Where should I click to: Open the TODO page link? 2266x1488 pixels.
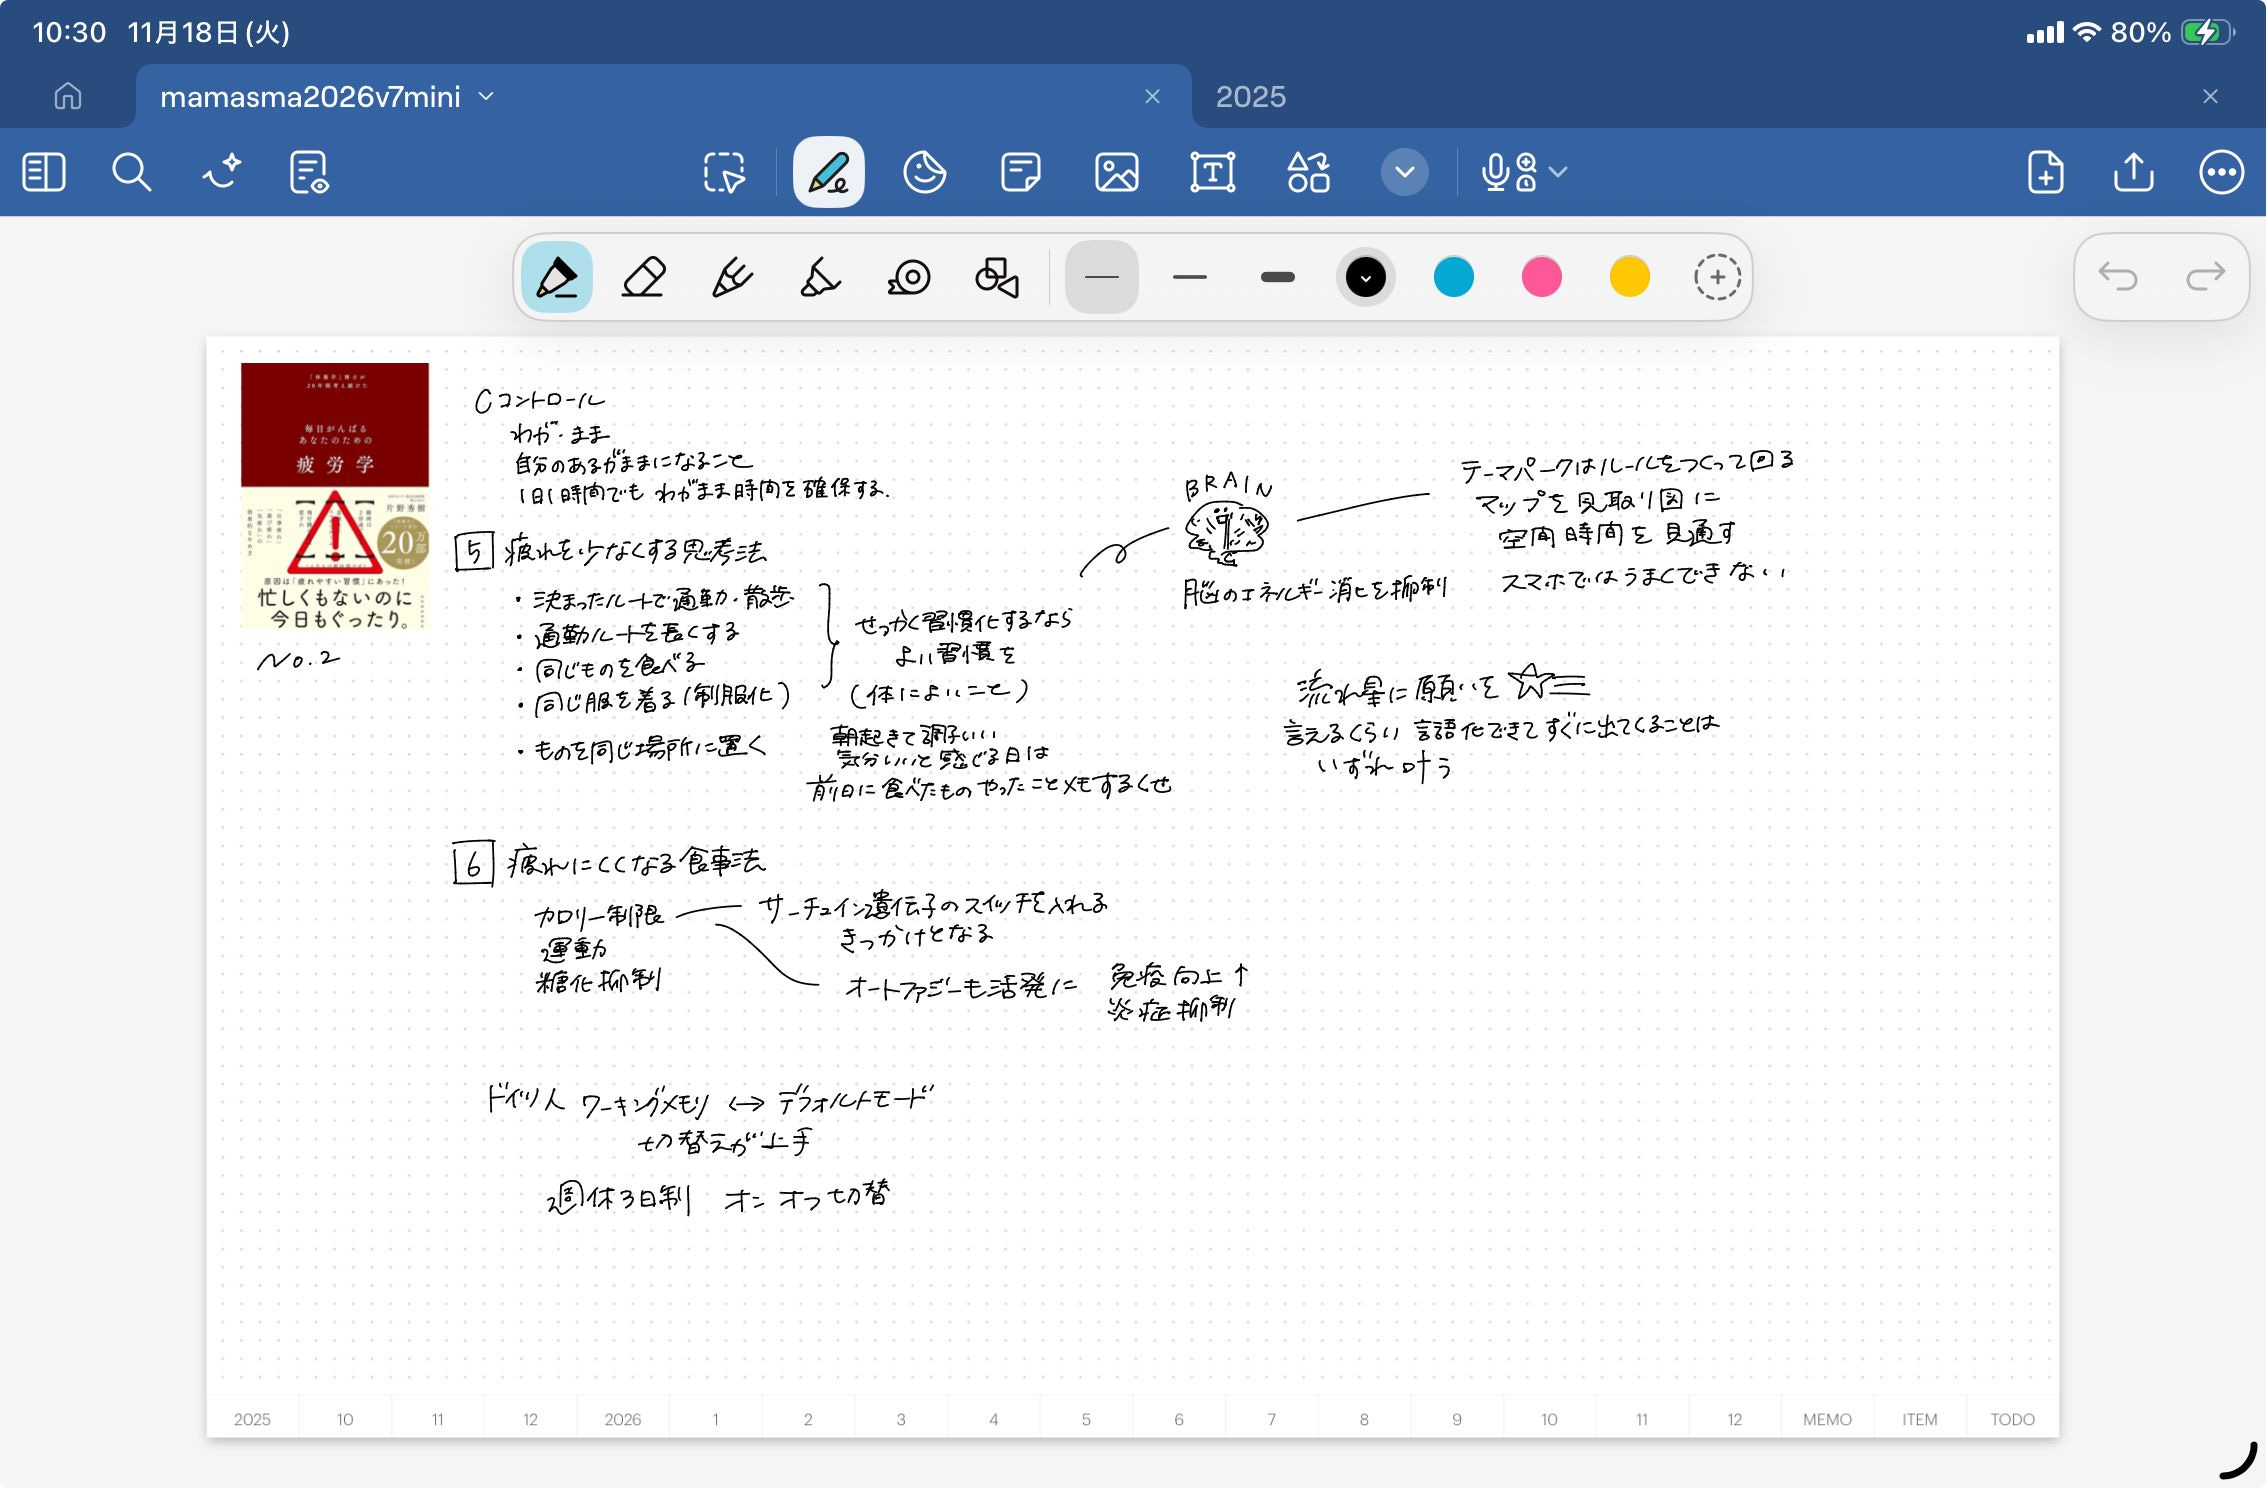[2011, 1419]
